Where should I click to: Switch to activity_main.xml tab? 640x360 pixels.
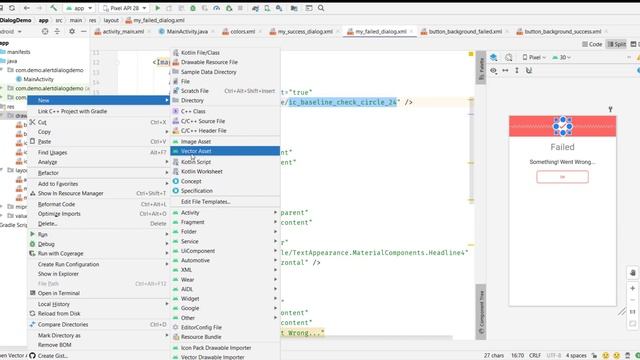123,31
